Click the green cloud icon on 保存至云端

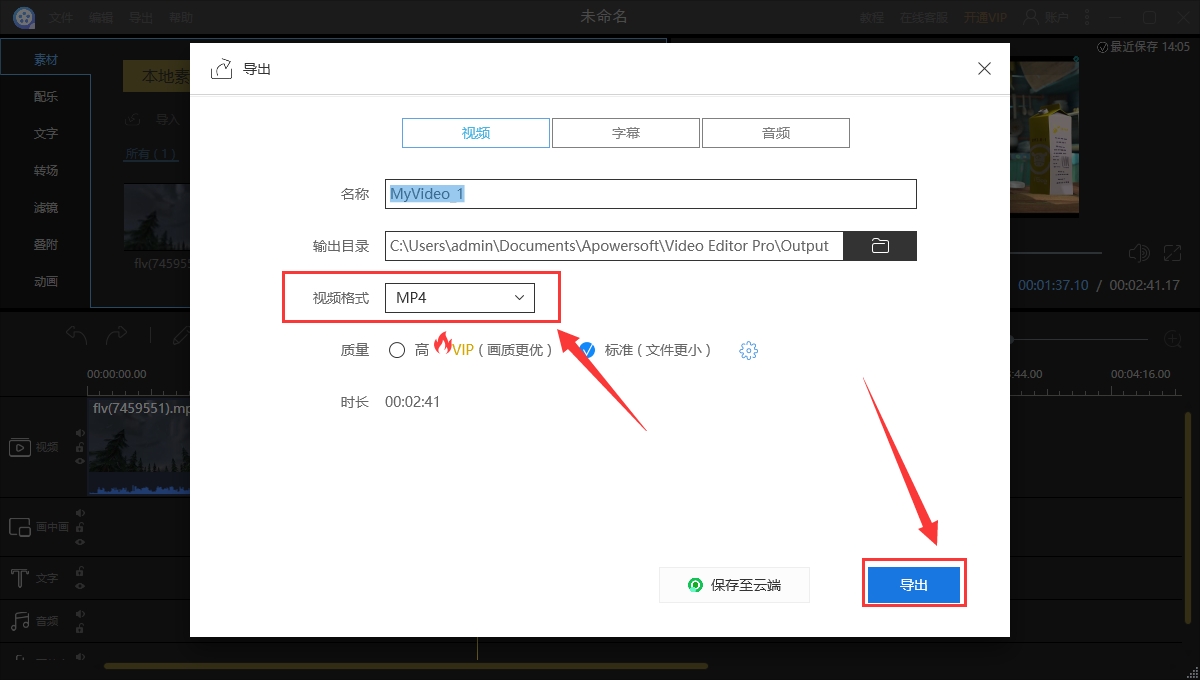[x=695, y=585]
